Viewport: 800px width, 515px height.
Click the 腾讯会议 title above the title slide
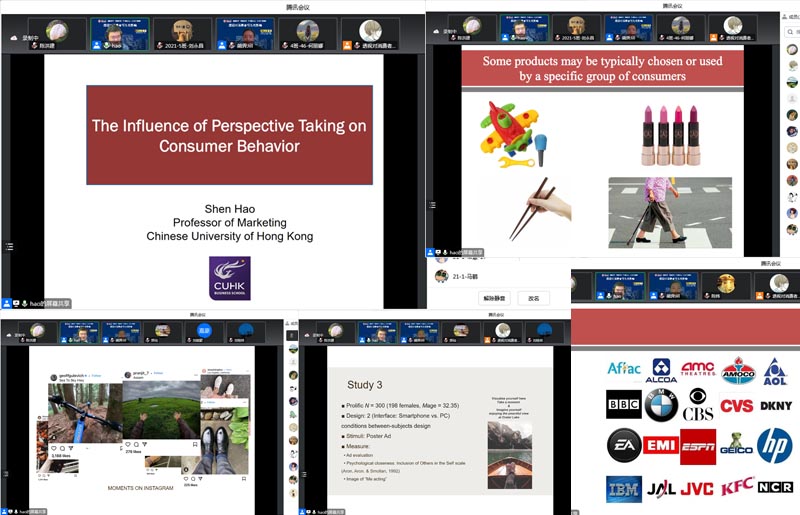point(212,7)
